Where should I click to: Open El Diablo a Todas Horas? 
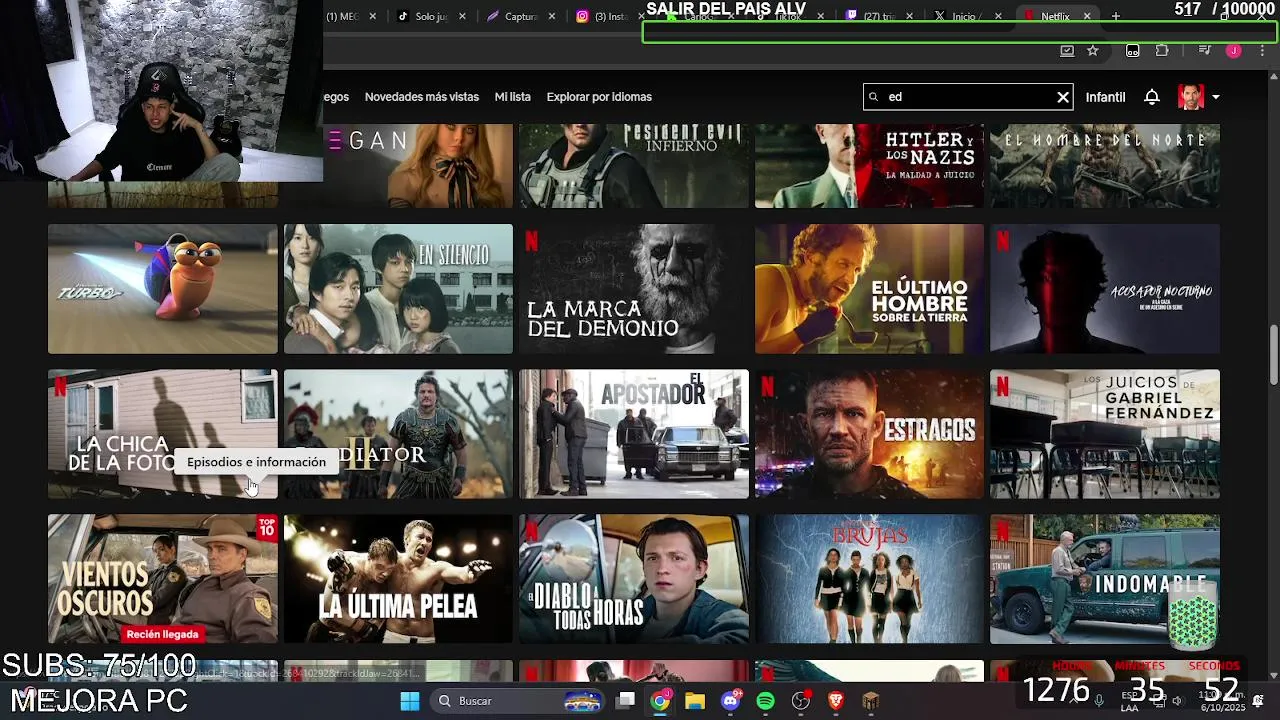tap(634, 579)
